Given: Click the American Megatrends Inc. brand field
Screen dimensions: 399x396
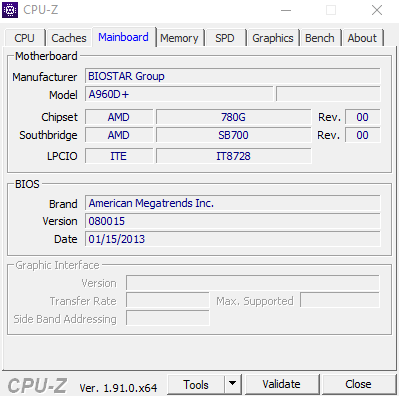Looking at the screenshot, I should (233, 203).
